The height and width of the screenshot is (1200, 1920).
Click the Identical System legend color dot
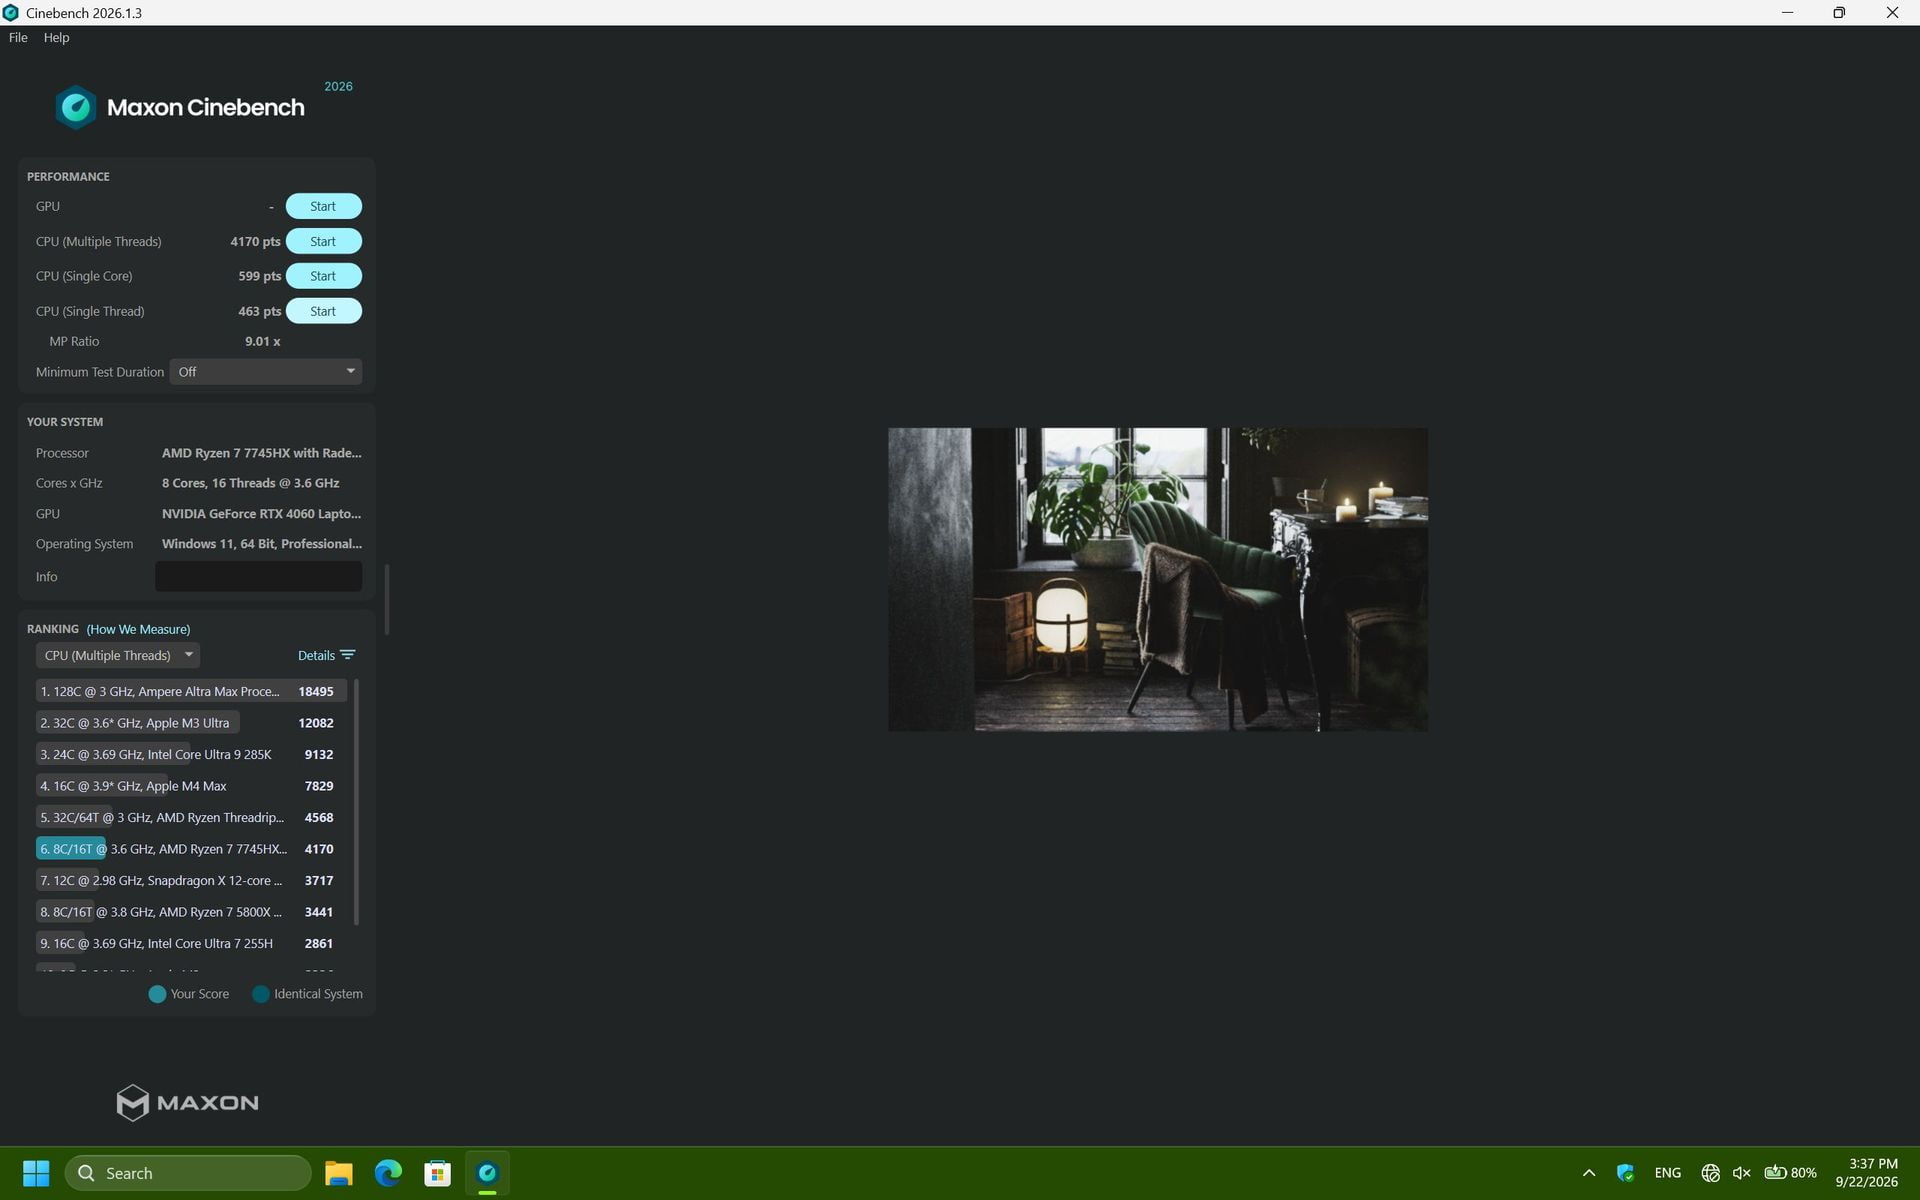pyautogui.click(x=261, y=994)
